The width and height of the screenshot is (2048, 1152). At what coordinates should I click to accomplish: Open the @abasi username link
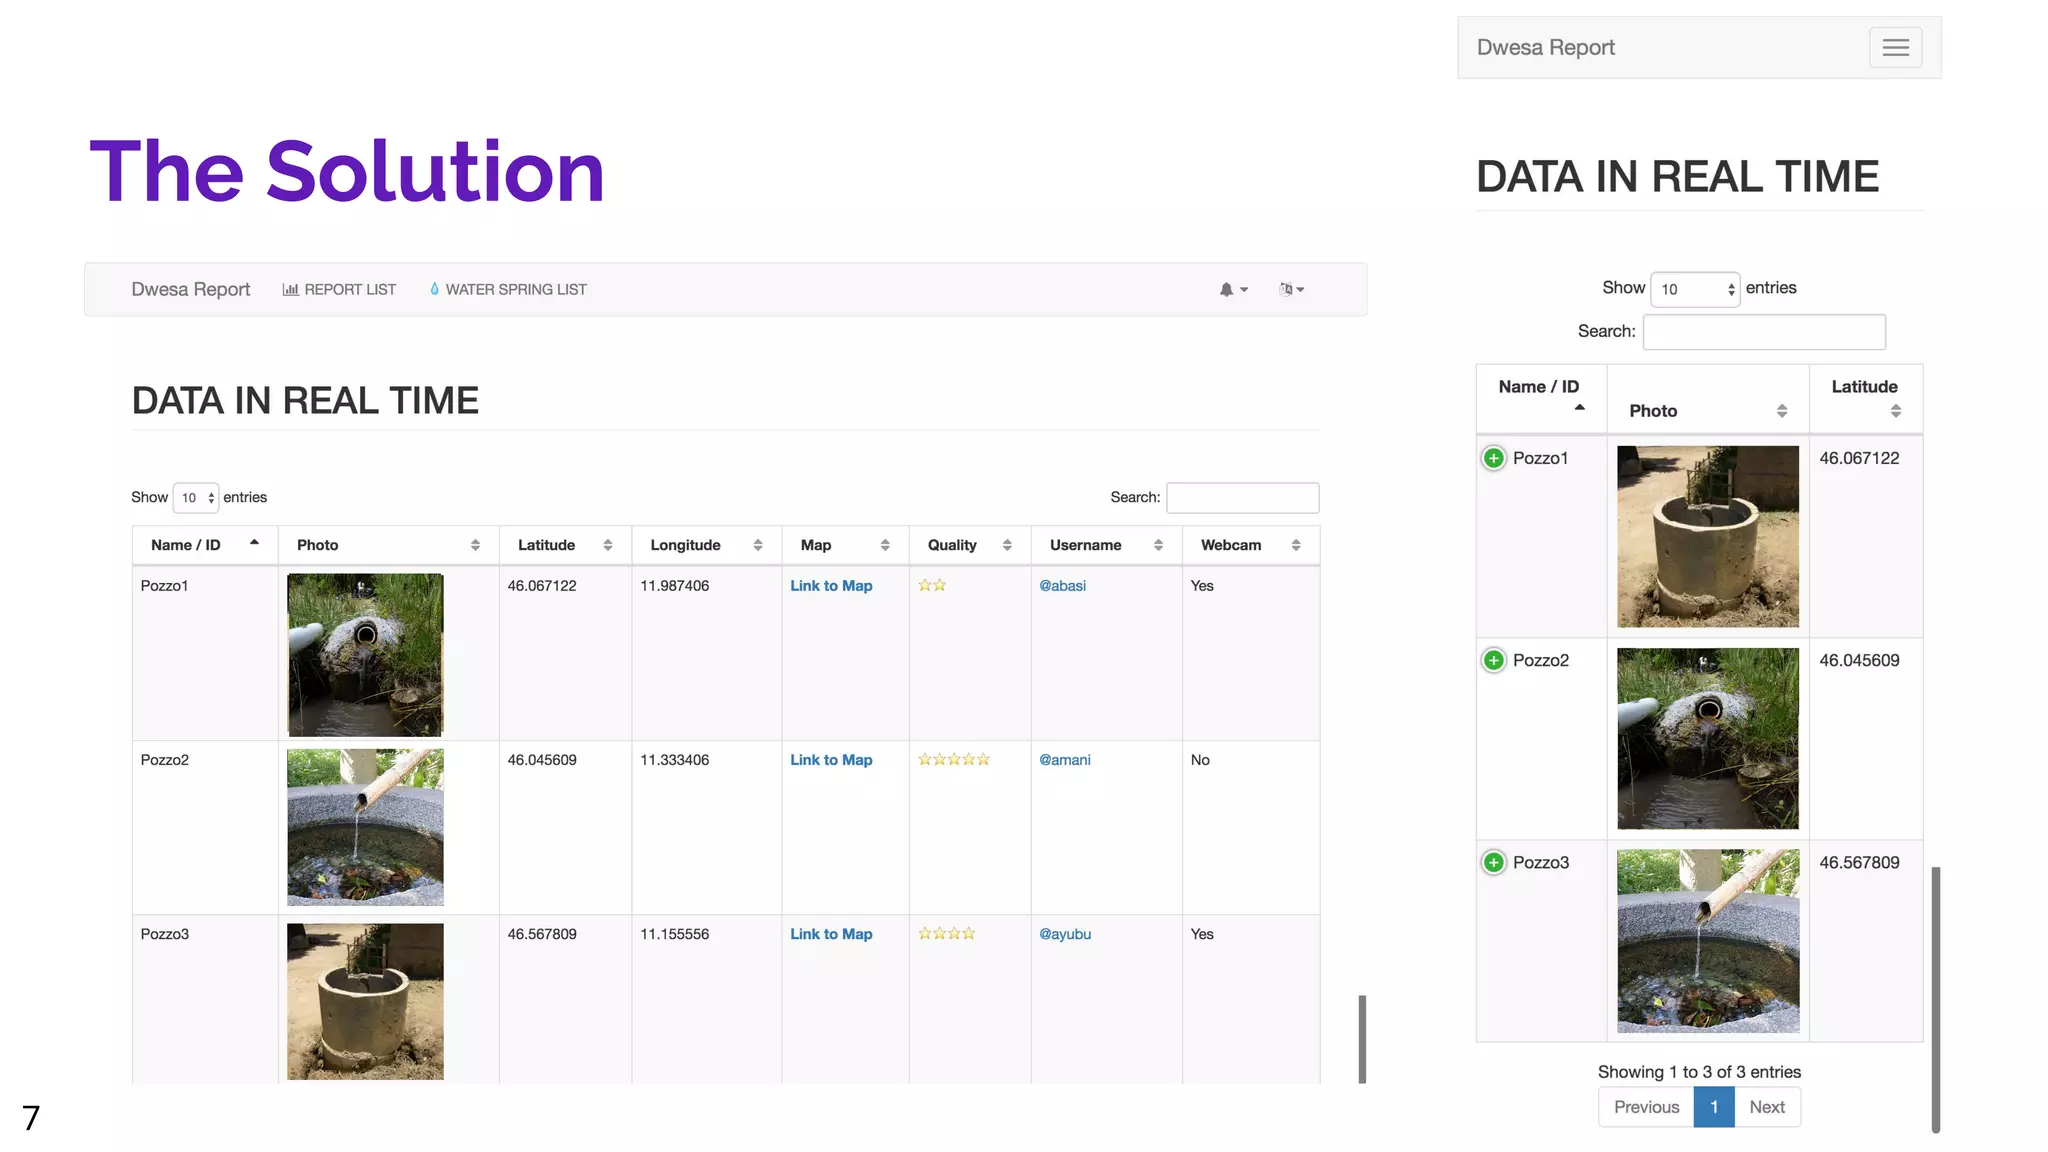tap(1062, 587)
